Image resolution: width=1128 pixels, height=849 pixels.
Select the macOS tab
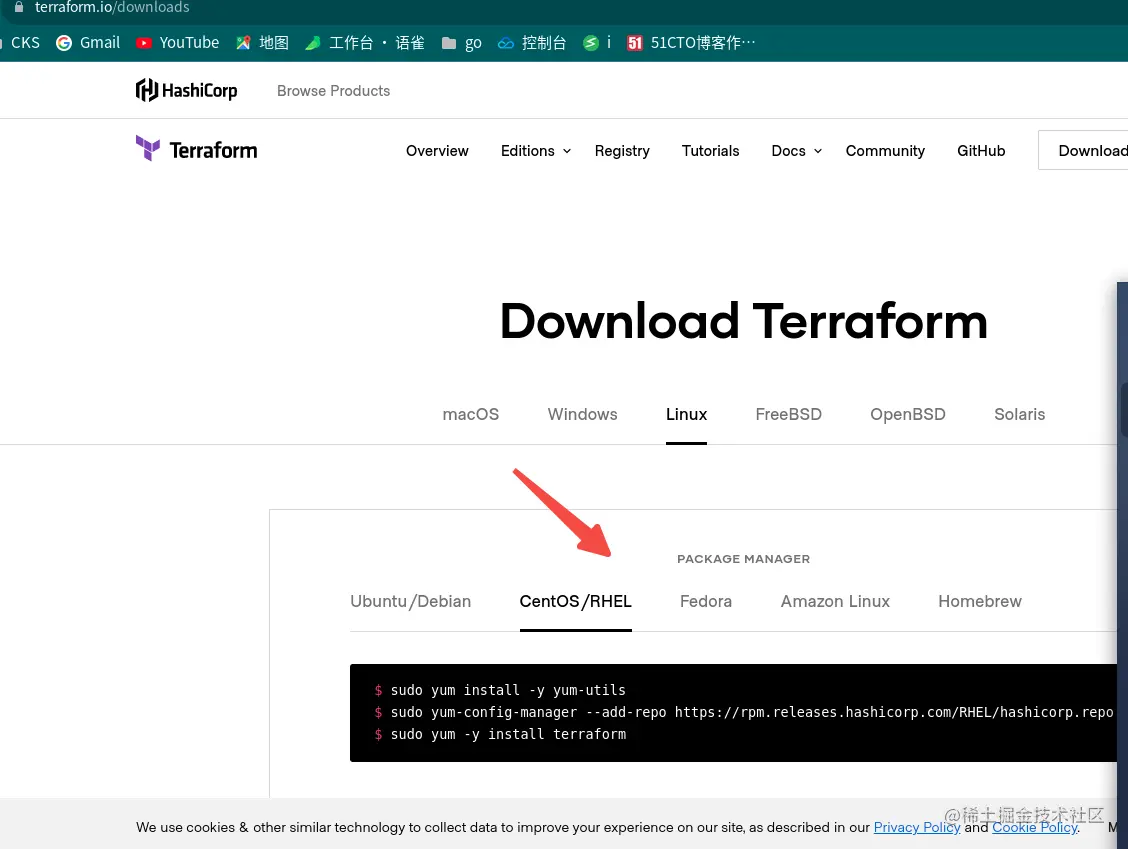[x=470, y=414]
